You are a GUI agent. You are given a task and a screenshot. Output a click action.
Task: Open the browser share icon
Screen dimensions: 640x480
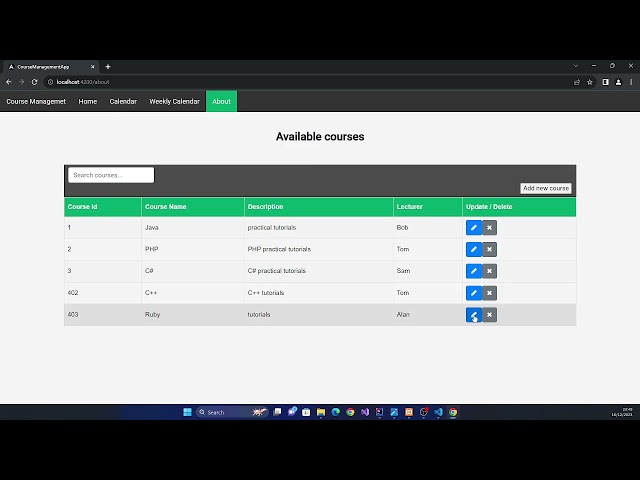(577, 82)
